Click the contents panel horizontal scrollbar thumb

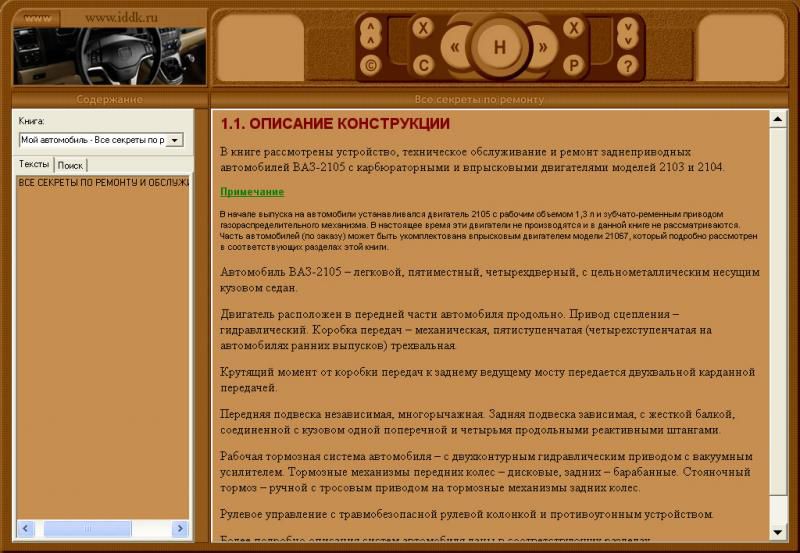coord(87,528)
